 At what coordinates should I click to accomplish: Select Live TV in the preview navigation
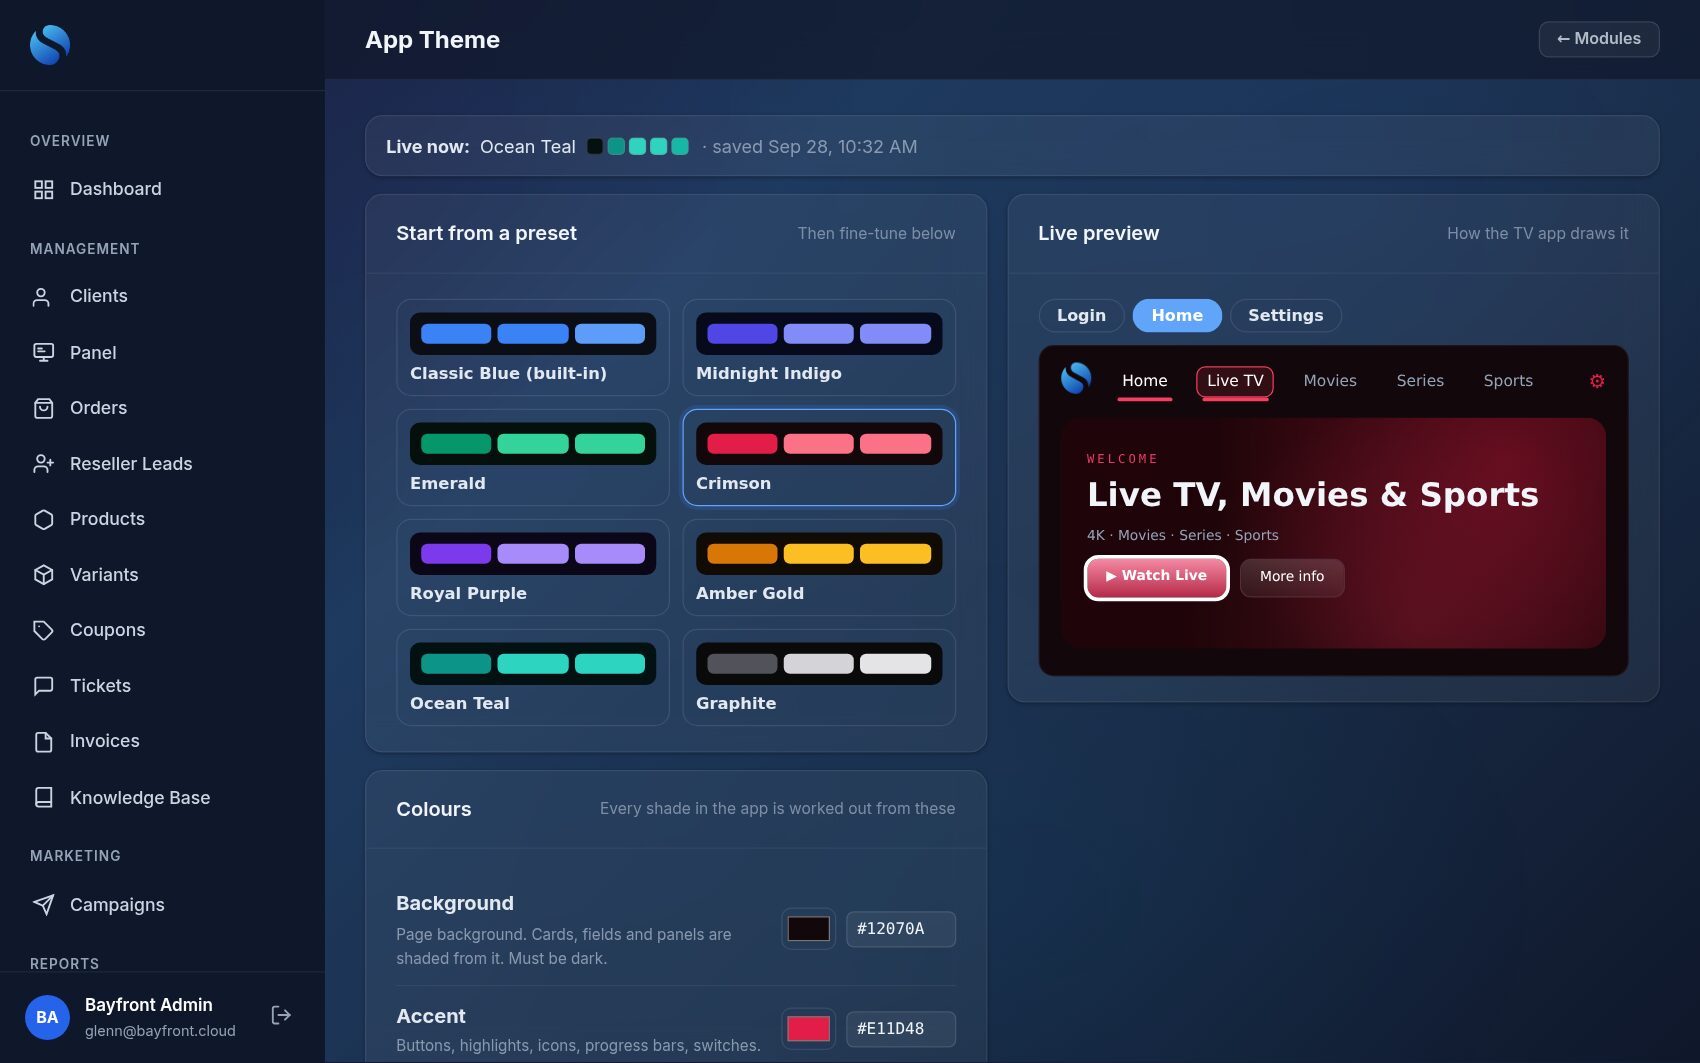point(1235,381)
